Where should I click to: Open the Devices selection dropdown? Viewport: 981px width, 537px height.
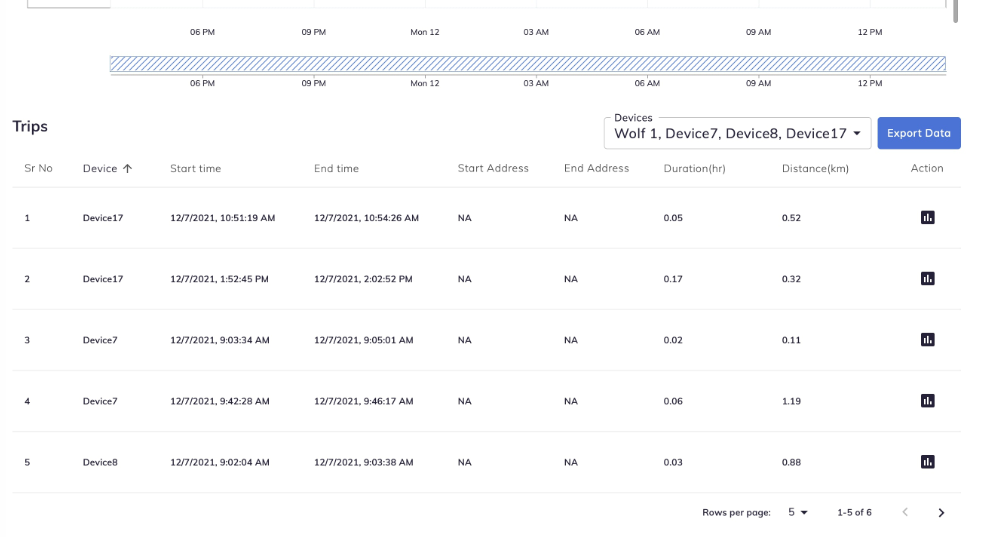pos(737,133)
